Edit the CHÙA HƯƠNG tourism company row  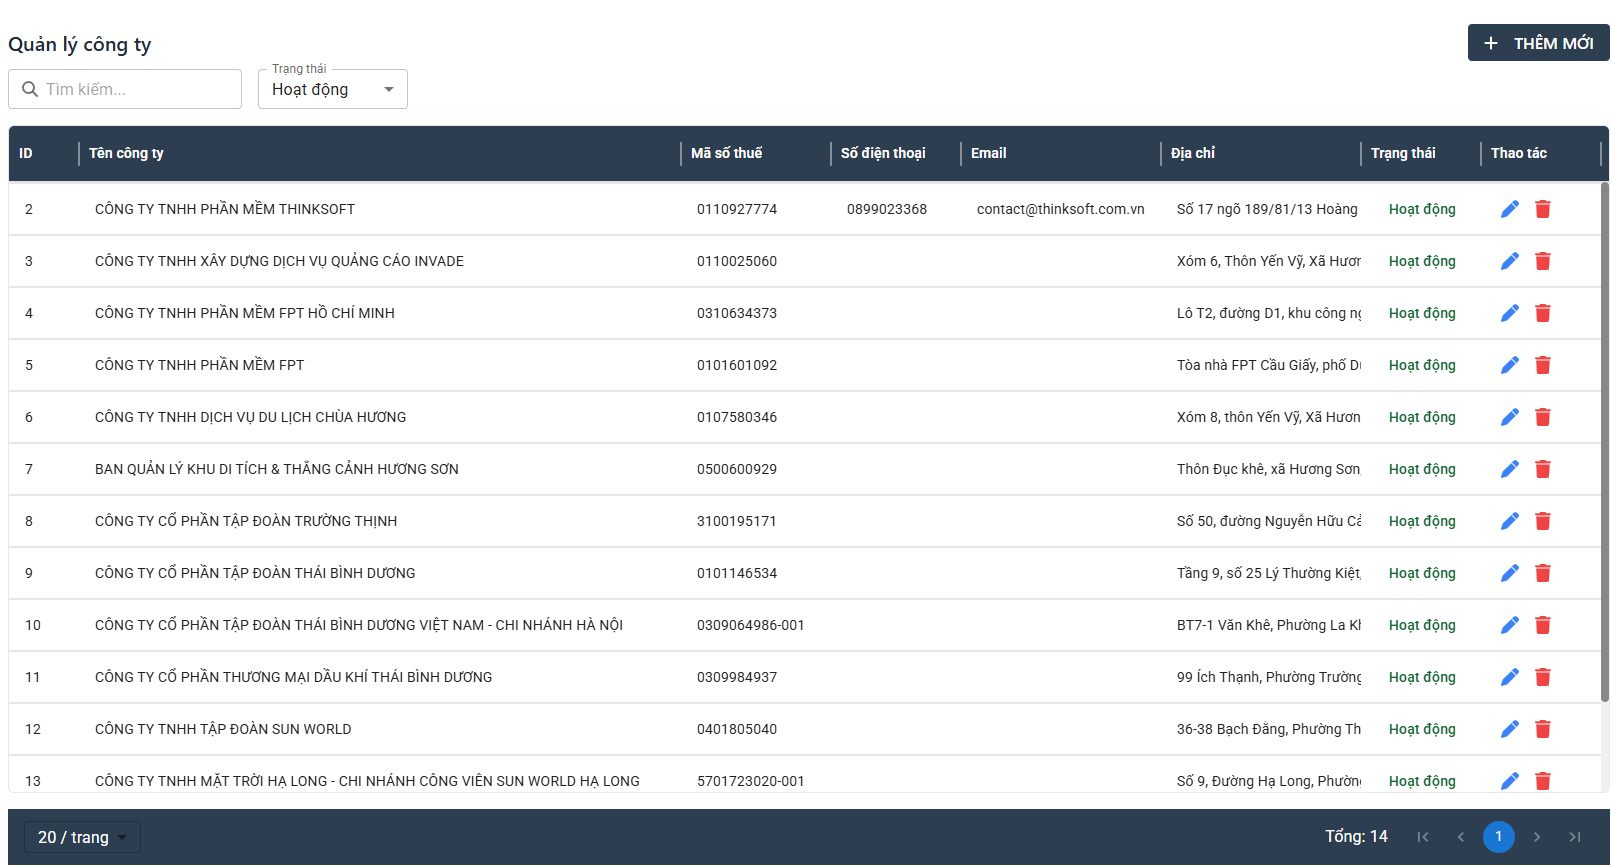(x=1509, y=417)
